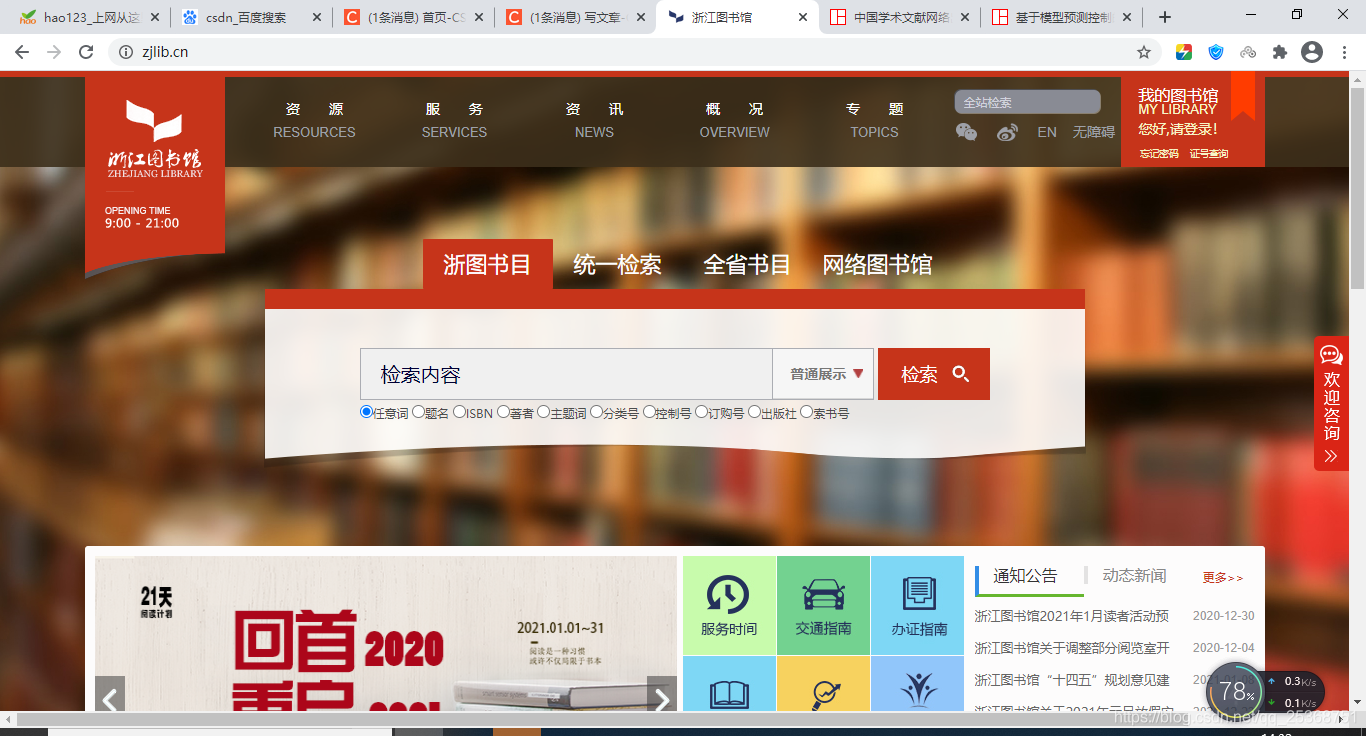Switch to 动态新闻 news tab
Screen dimensions: 1366x736
point(1134,576)
